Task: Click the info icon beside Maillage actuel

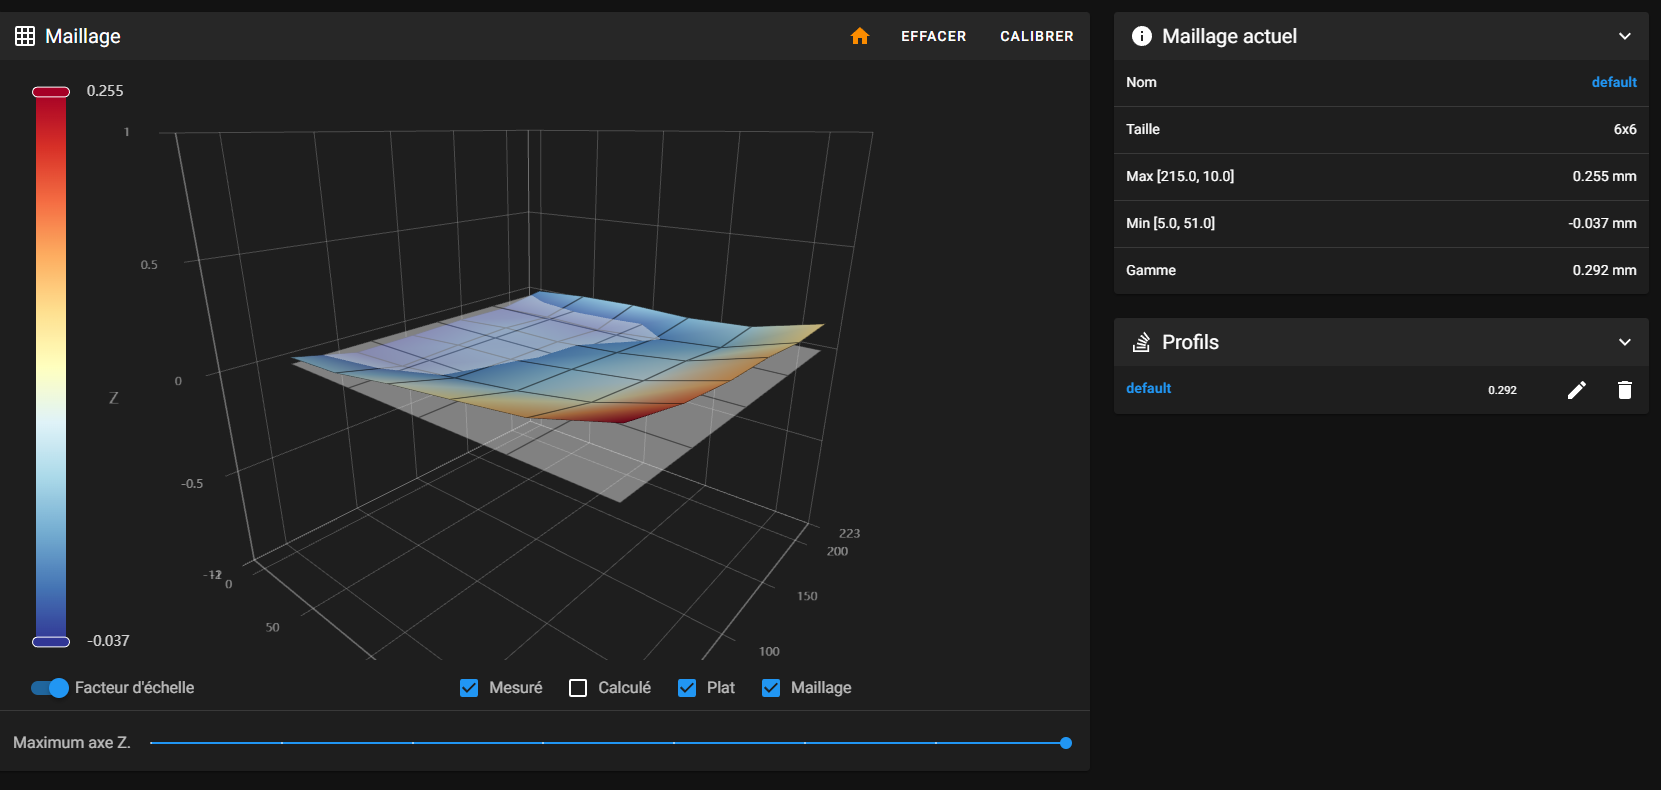Action: click(1141, 36)
